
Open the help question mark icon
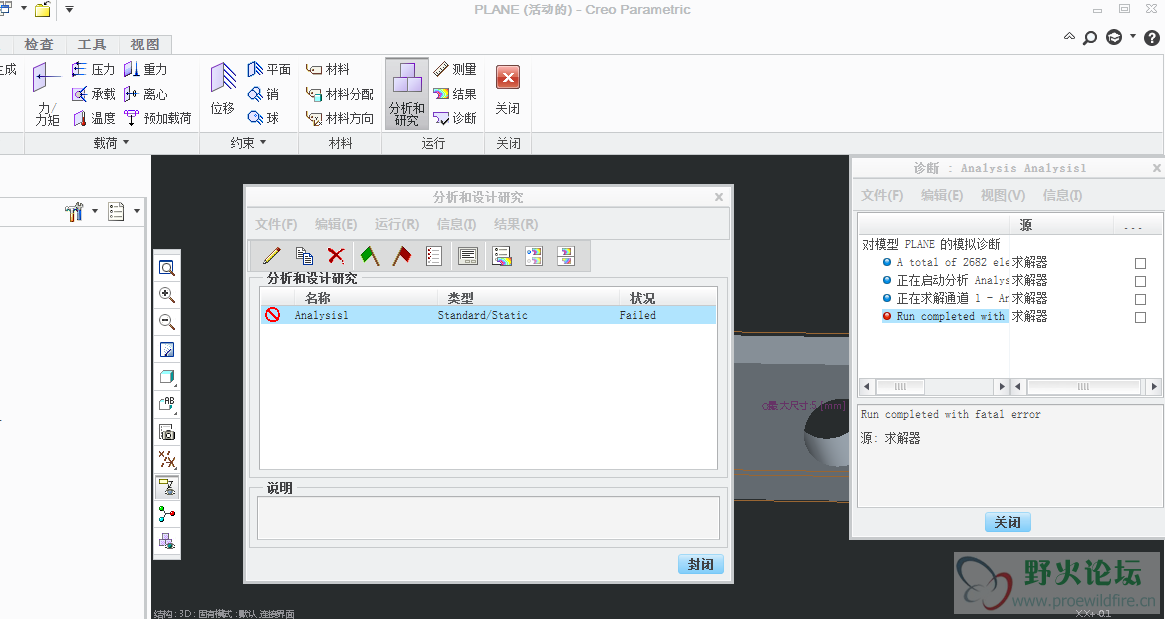(x=1152, y=38)
